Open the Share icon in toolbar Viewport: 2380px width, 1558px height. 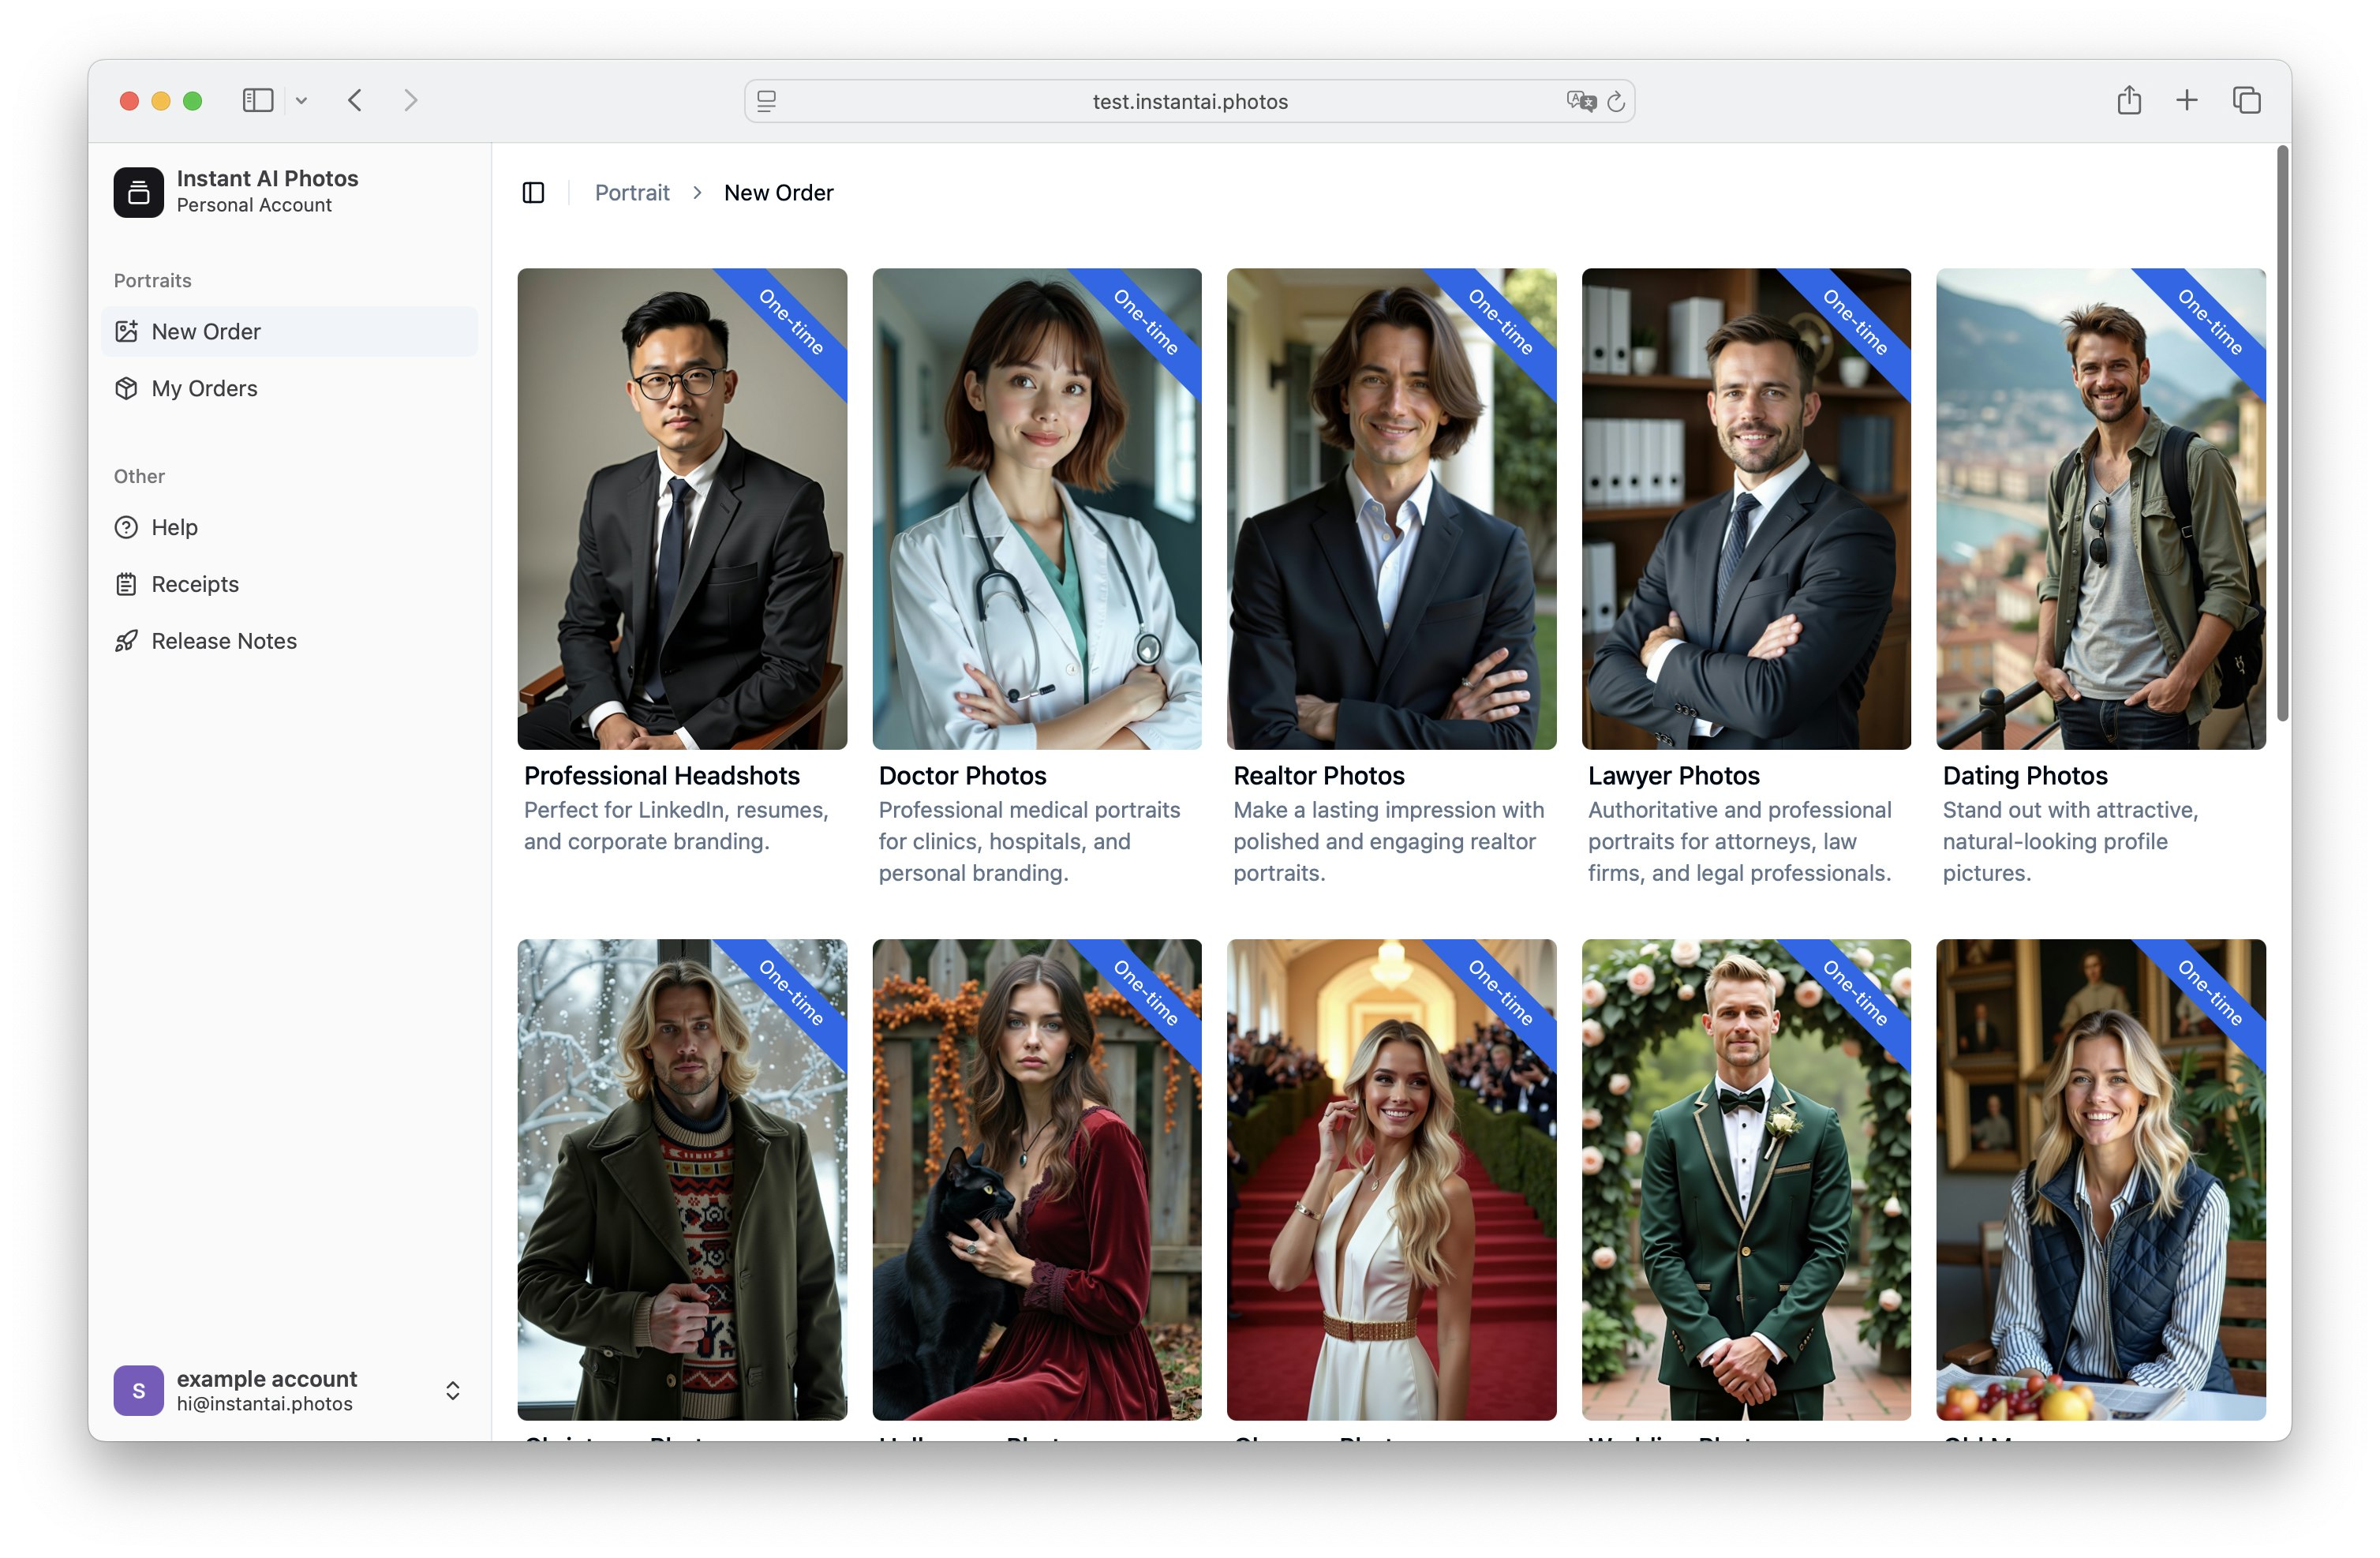[2128, 100]
